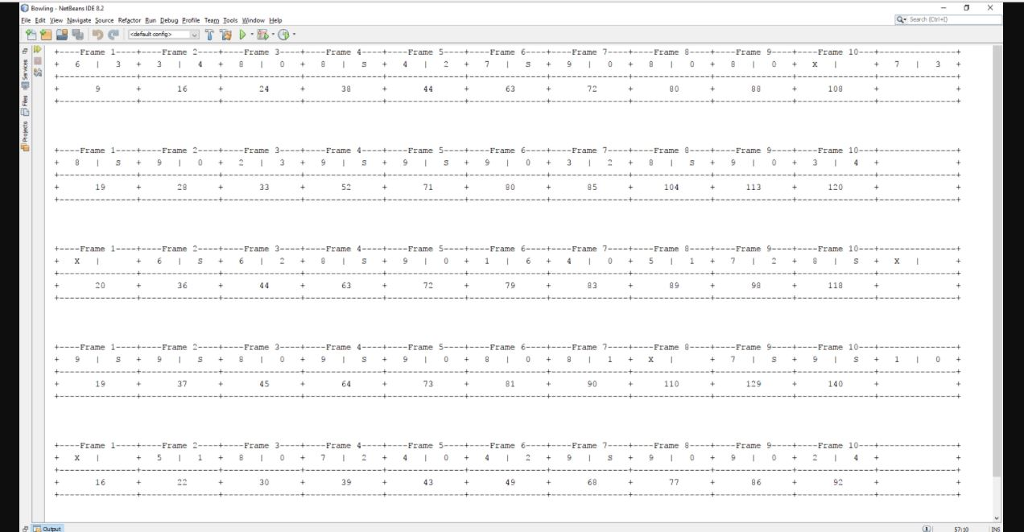Open the Navigate menu
This screenshot has height=532, width=1024.
79,20
